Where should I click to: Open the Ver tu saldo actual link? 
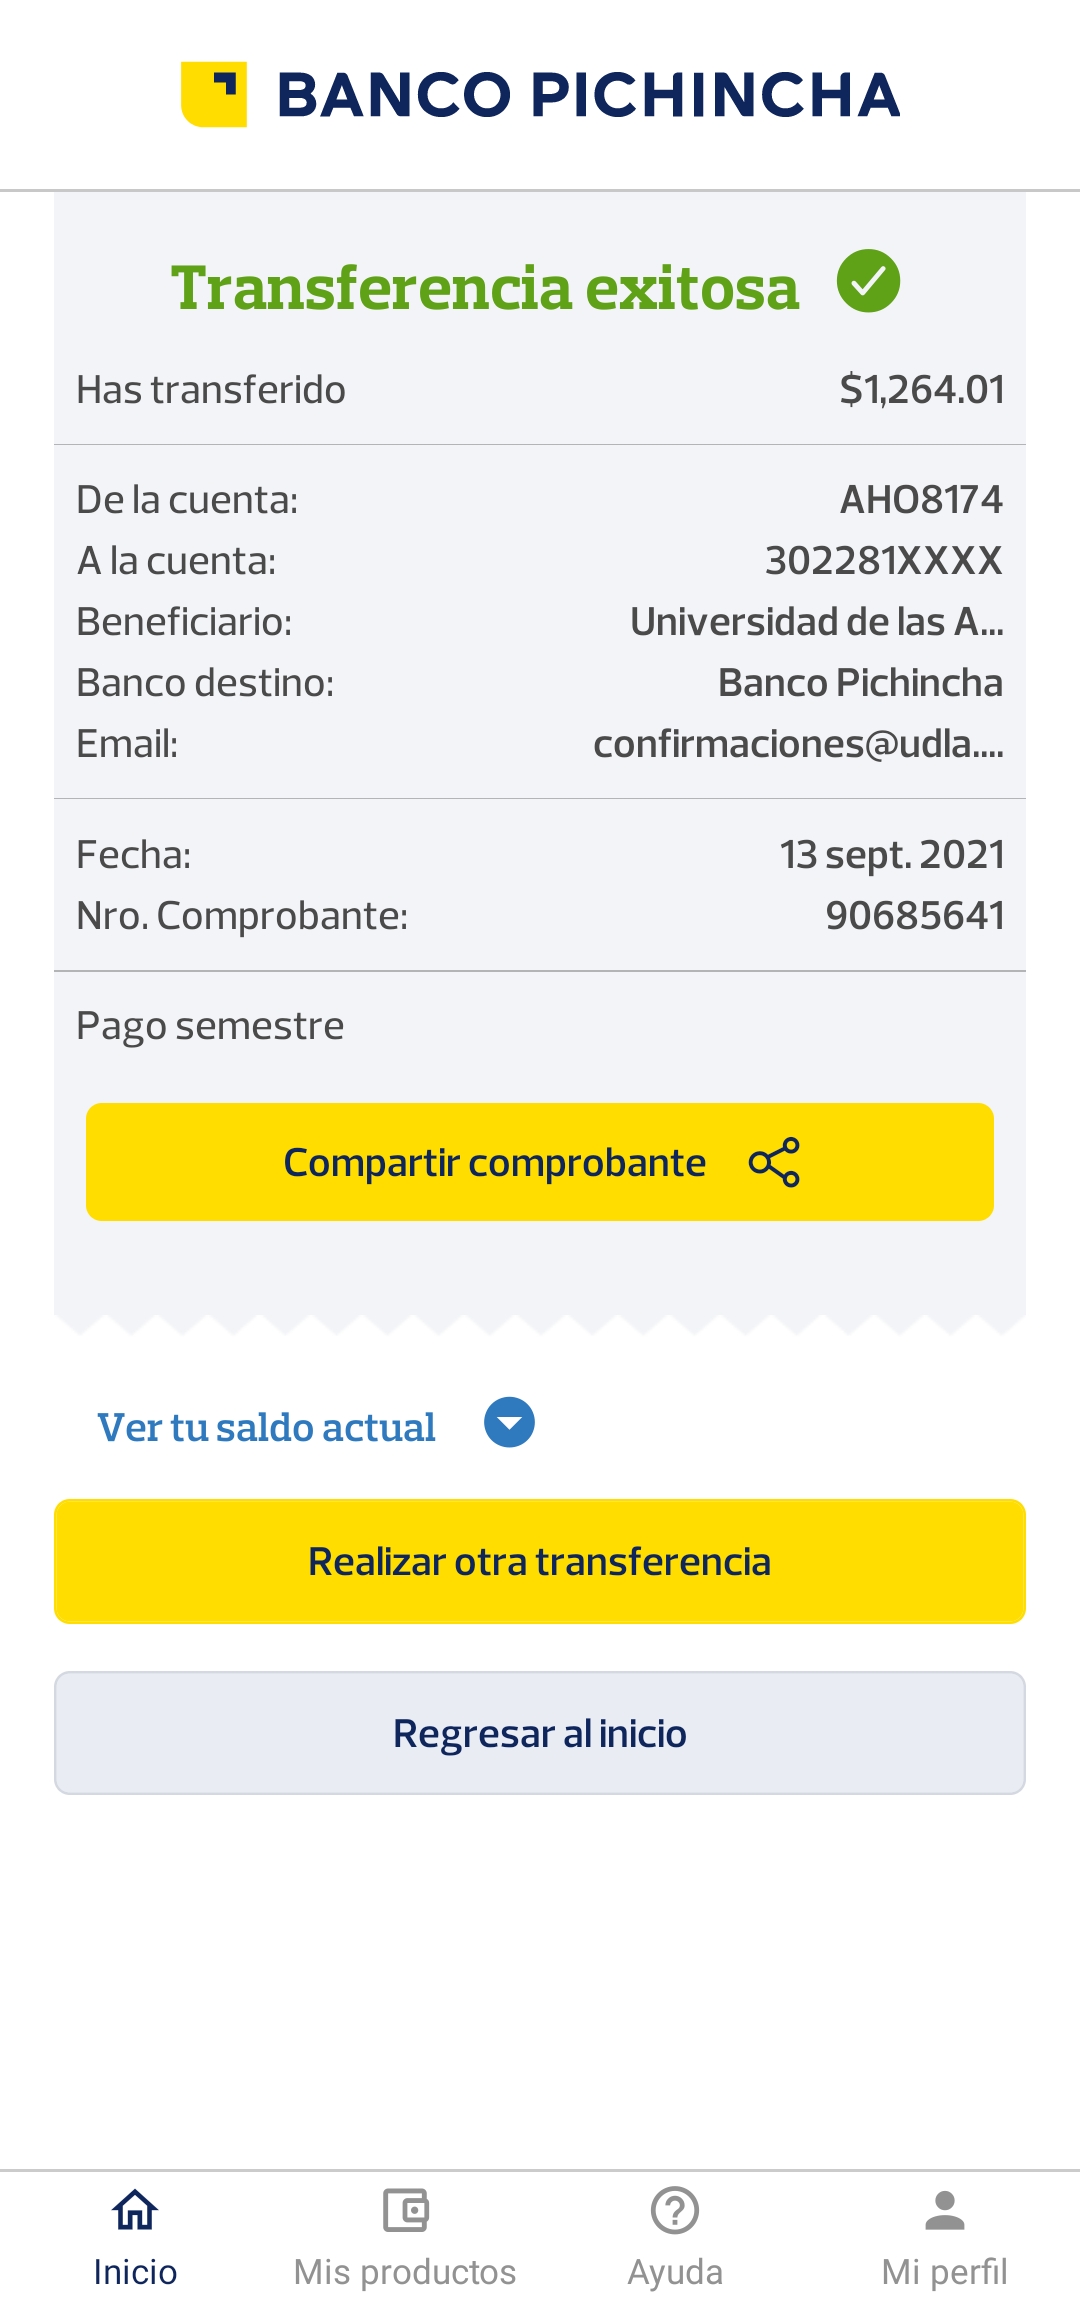coord(266,1427)
